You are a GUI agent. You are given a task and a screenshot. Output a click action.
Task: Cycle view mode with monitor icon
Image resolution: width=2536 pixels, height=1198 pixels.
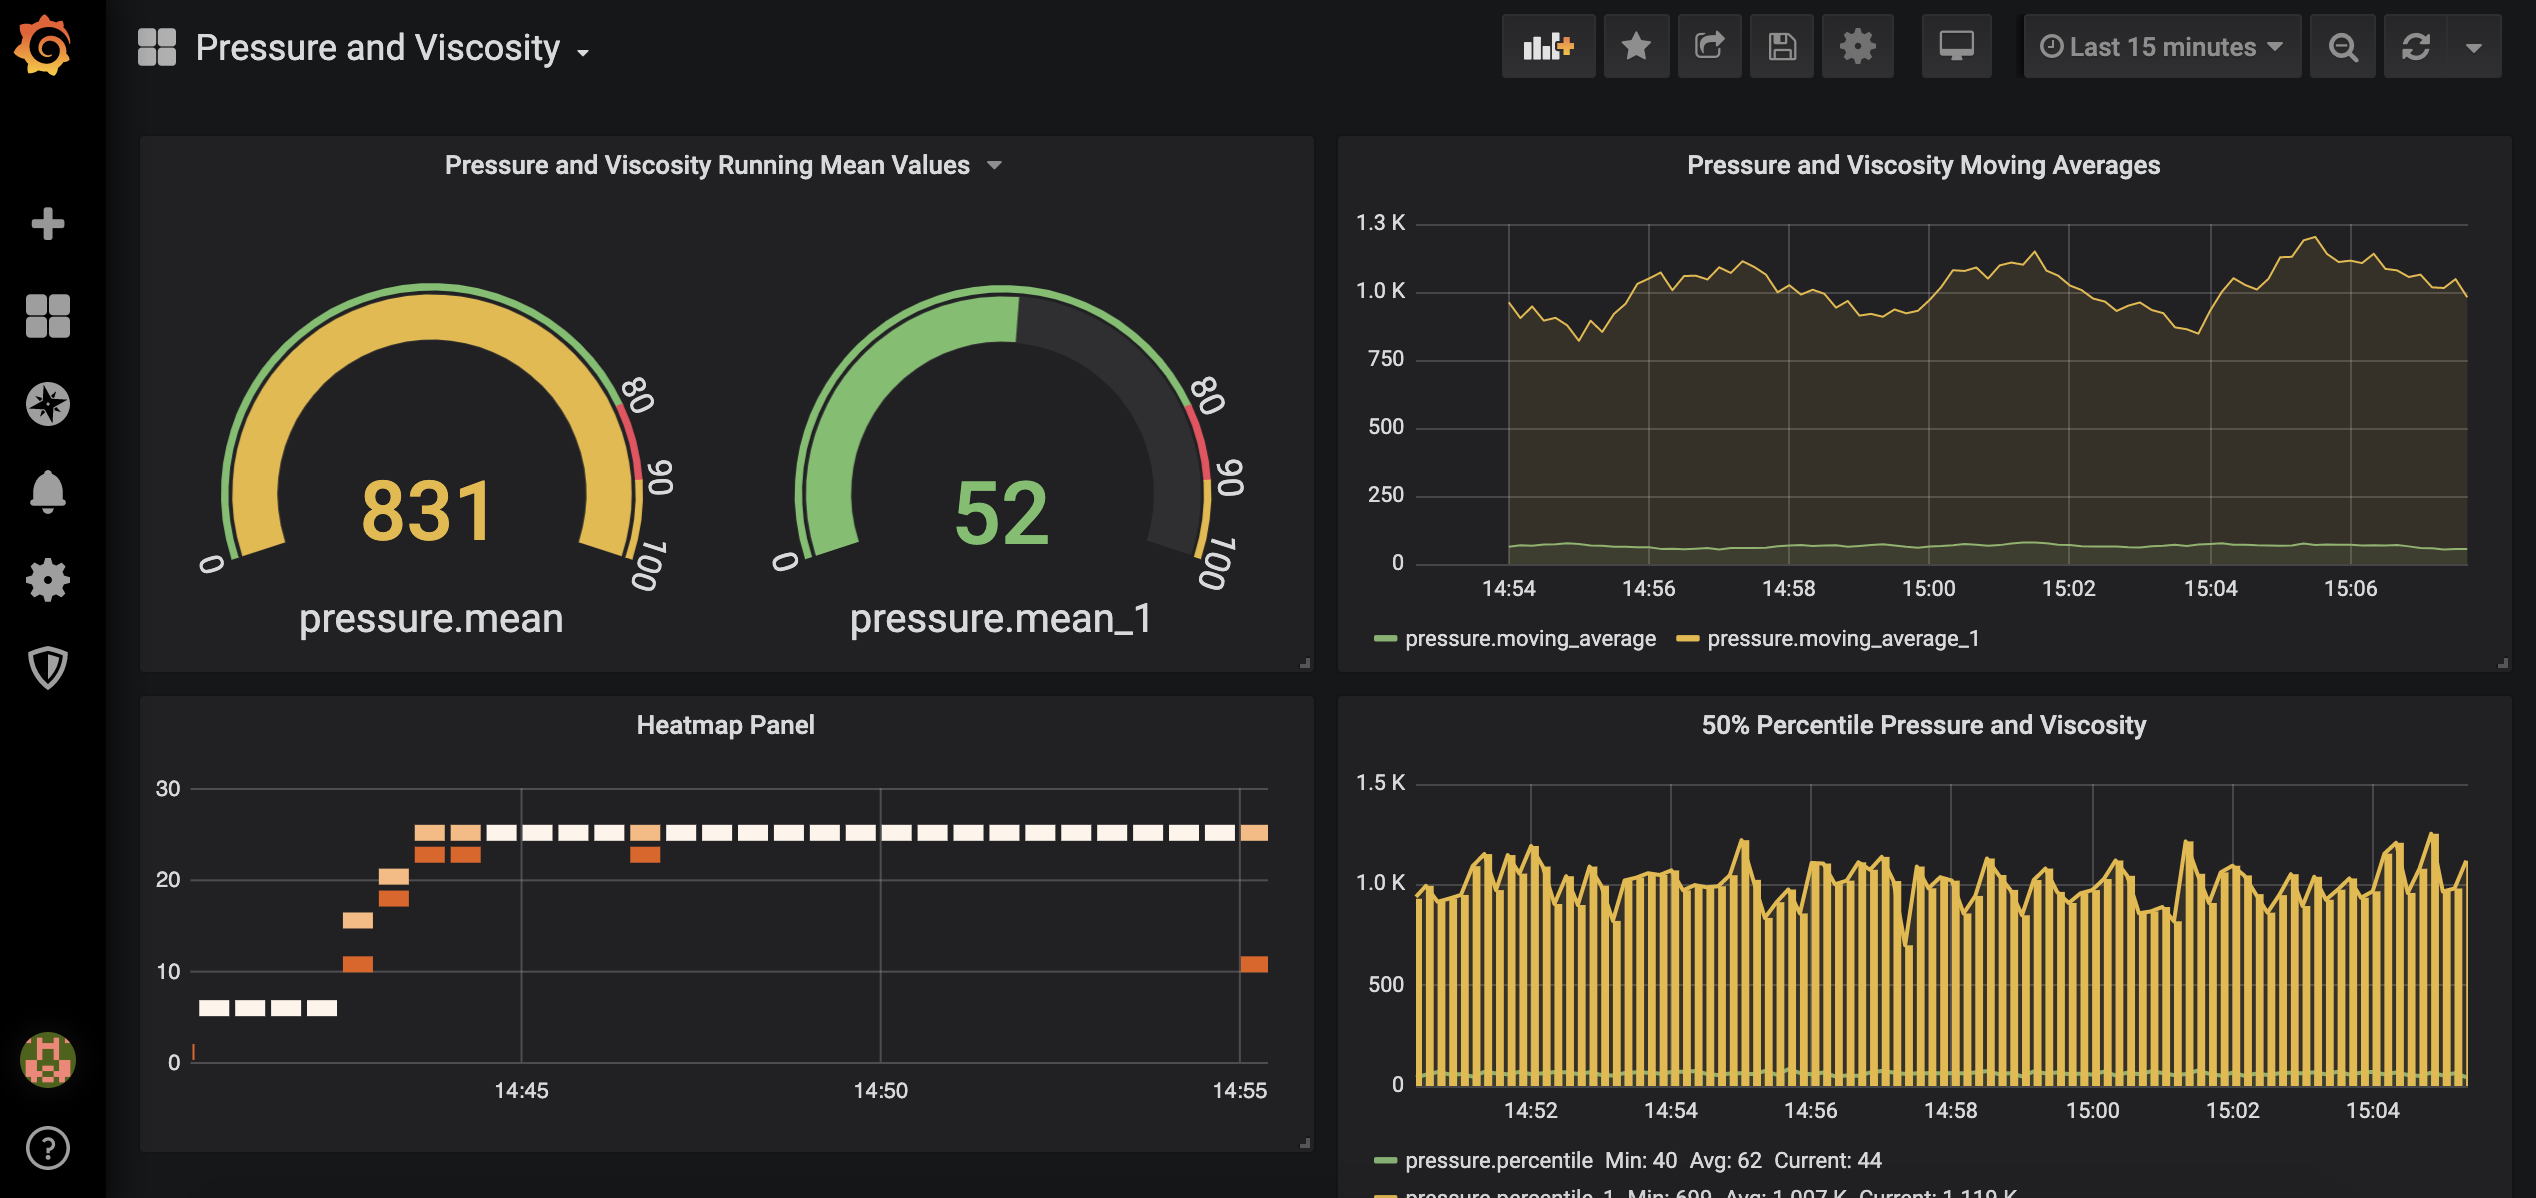click(1956, 46)
